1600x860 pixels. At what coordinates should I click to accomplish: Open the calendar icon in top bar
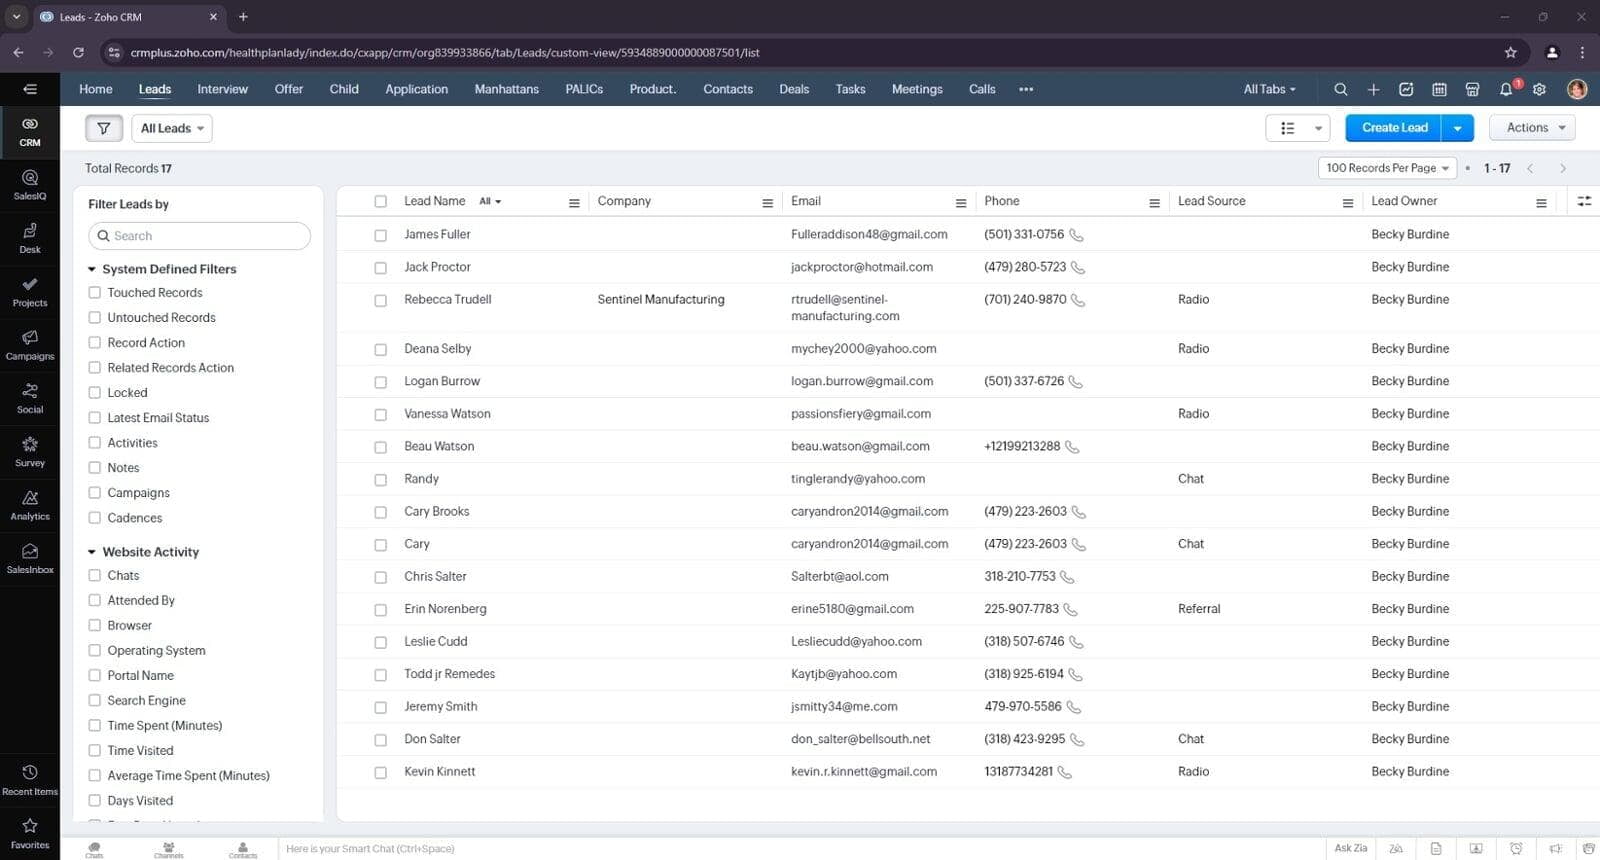[x=1439, y=89]
